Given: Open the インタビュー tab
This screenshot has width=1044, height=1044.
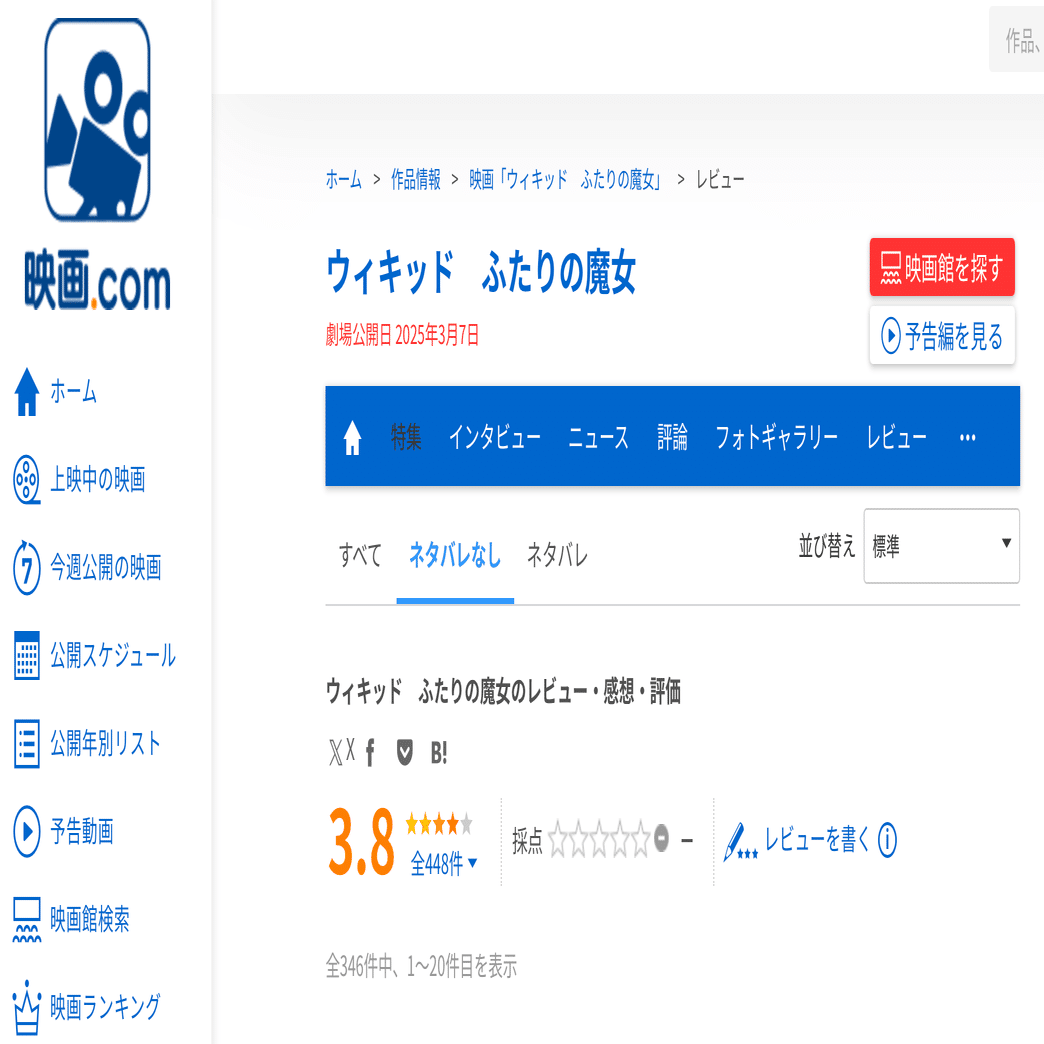Looking at the screenshot, I should 495,437.
